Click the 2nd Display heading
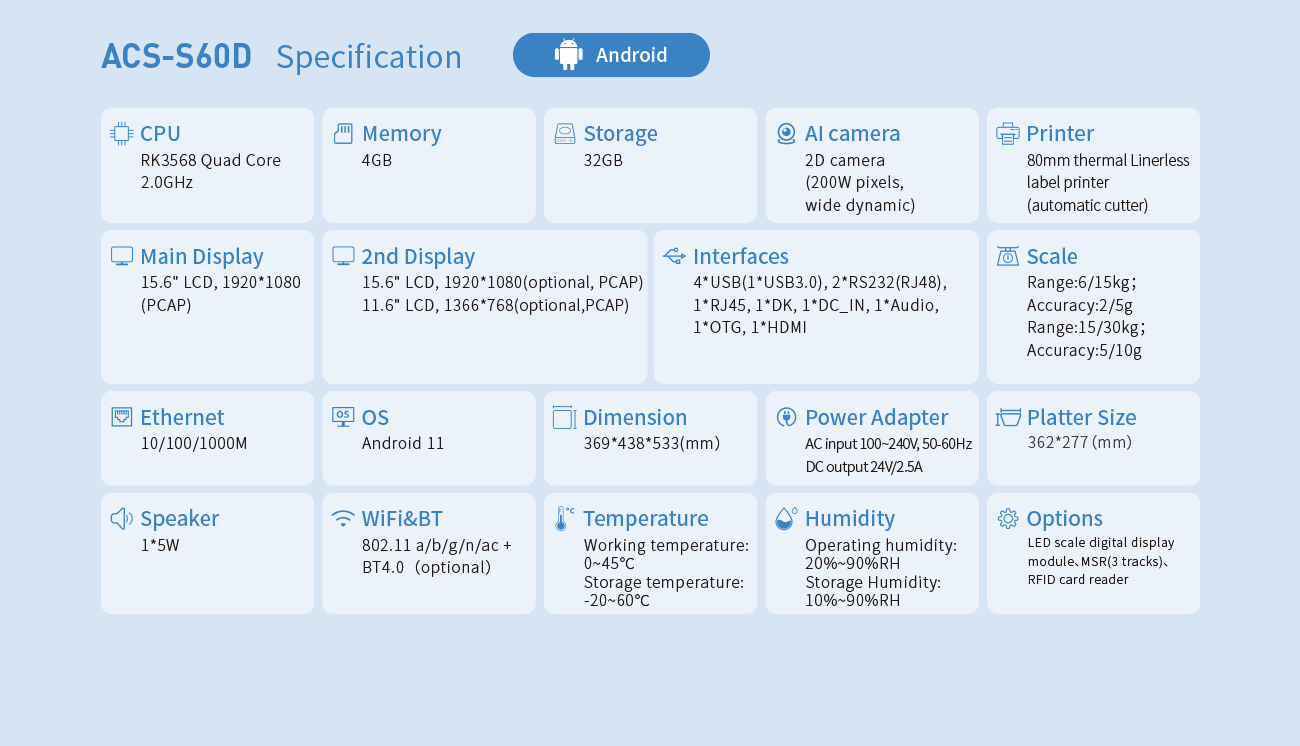 tap(418, 256)
